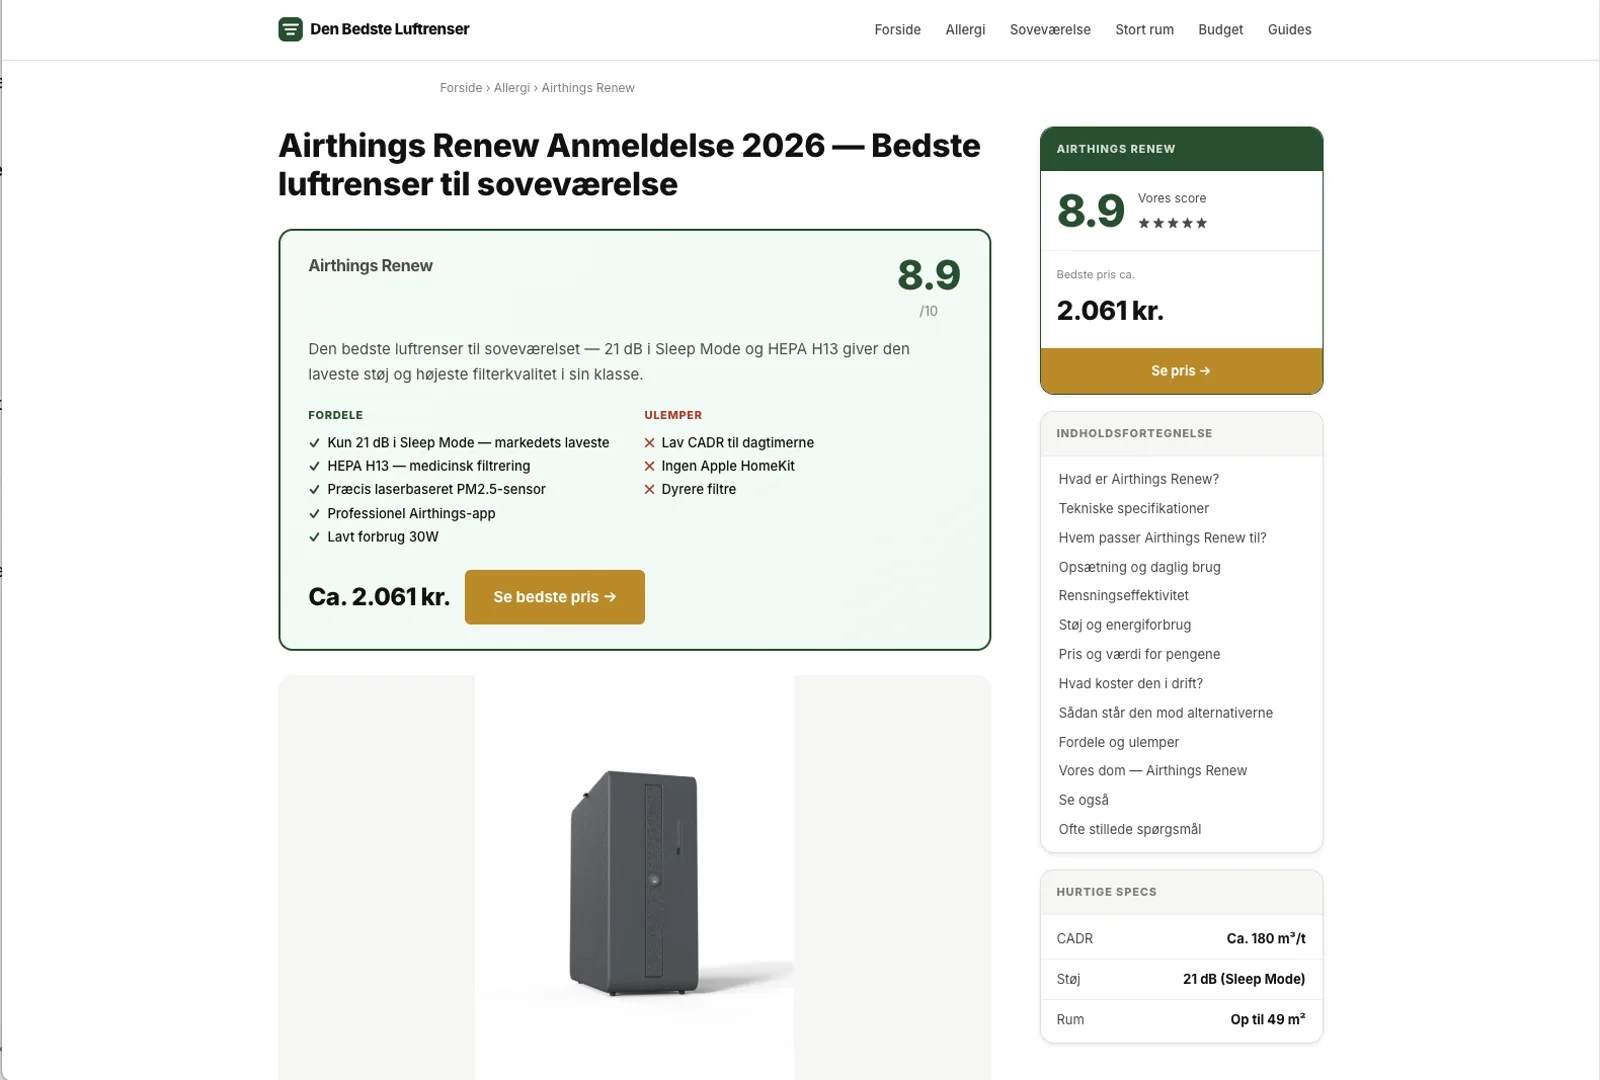This screenshot has height=1080, width=1600.
Task: Click the star rating under Vores score
Action: tap(1172, 223)
